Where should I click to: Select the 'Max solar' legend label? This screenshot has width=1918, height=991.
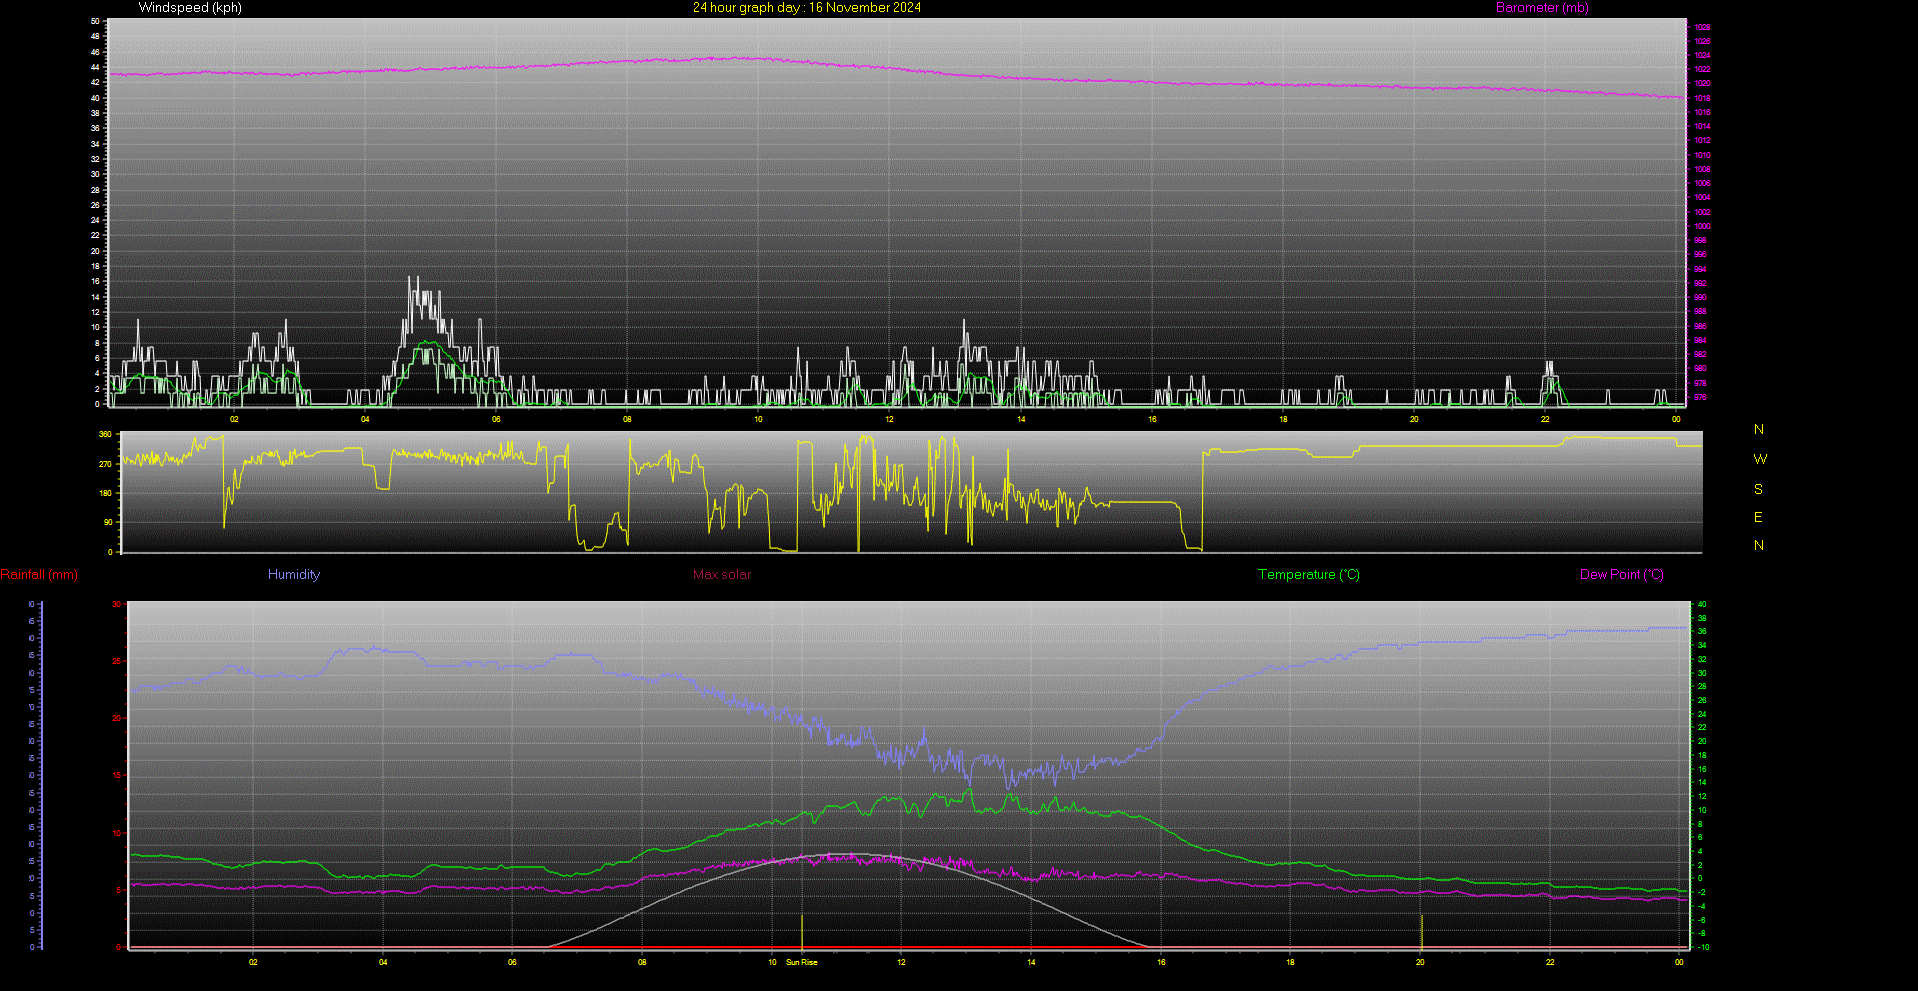(x=722, y=575)
